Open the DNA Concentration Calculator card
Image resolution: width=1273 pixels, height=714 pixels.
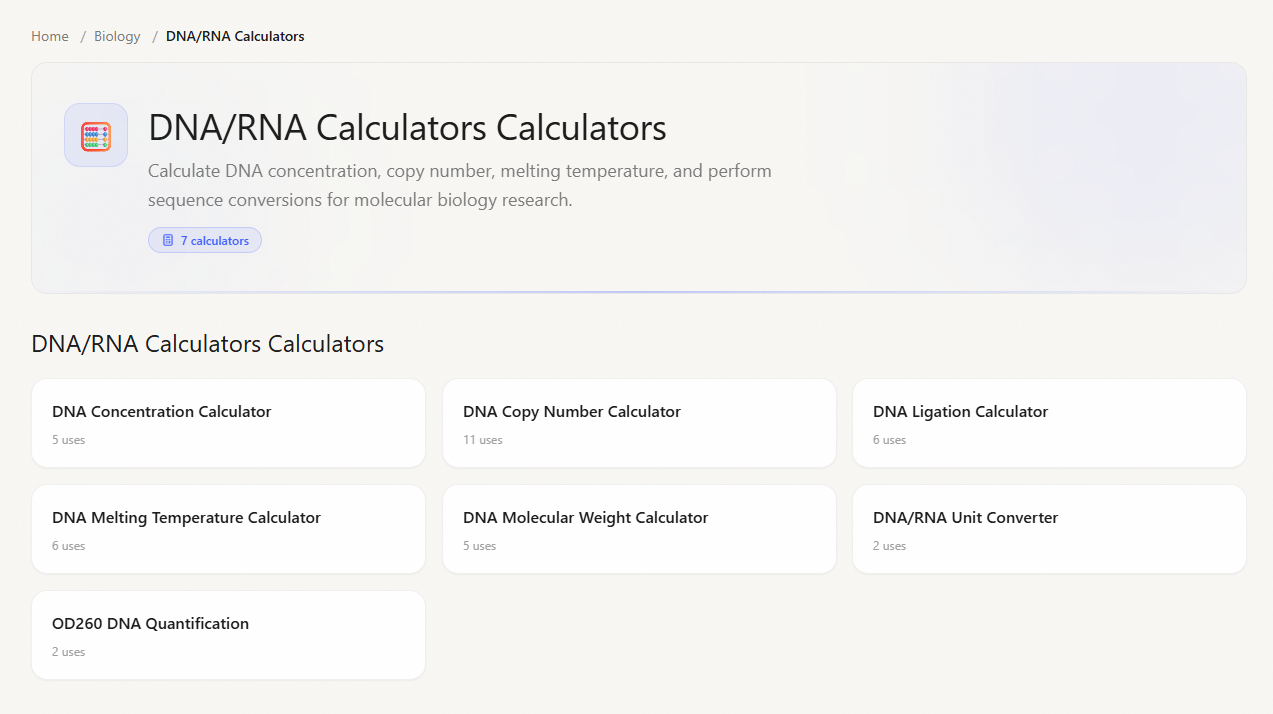[228, 422]
